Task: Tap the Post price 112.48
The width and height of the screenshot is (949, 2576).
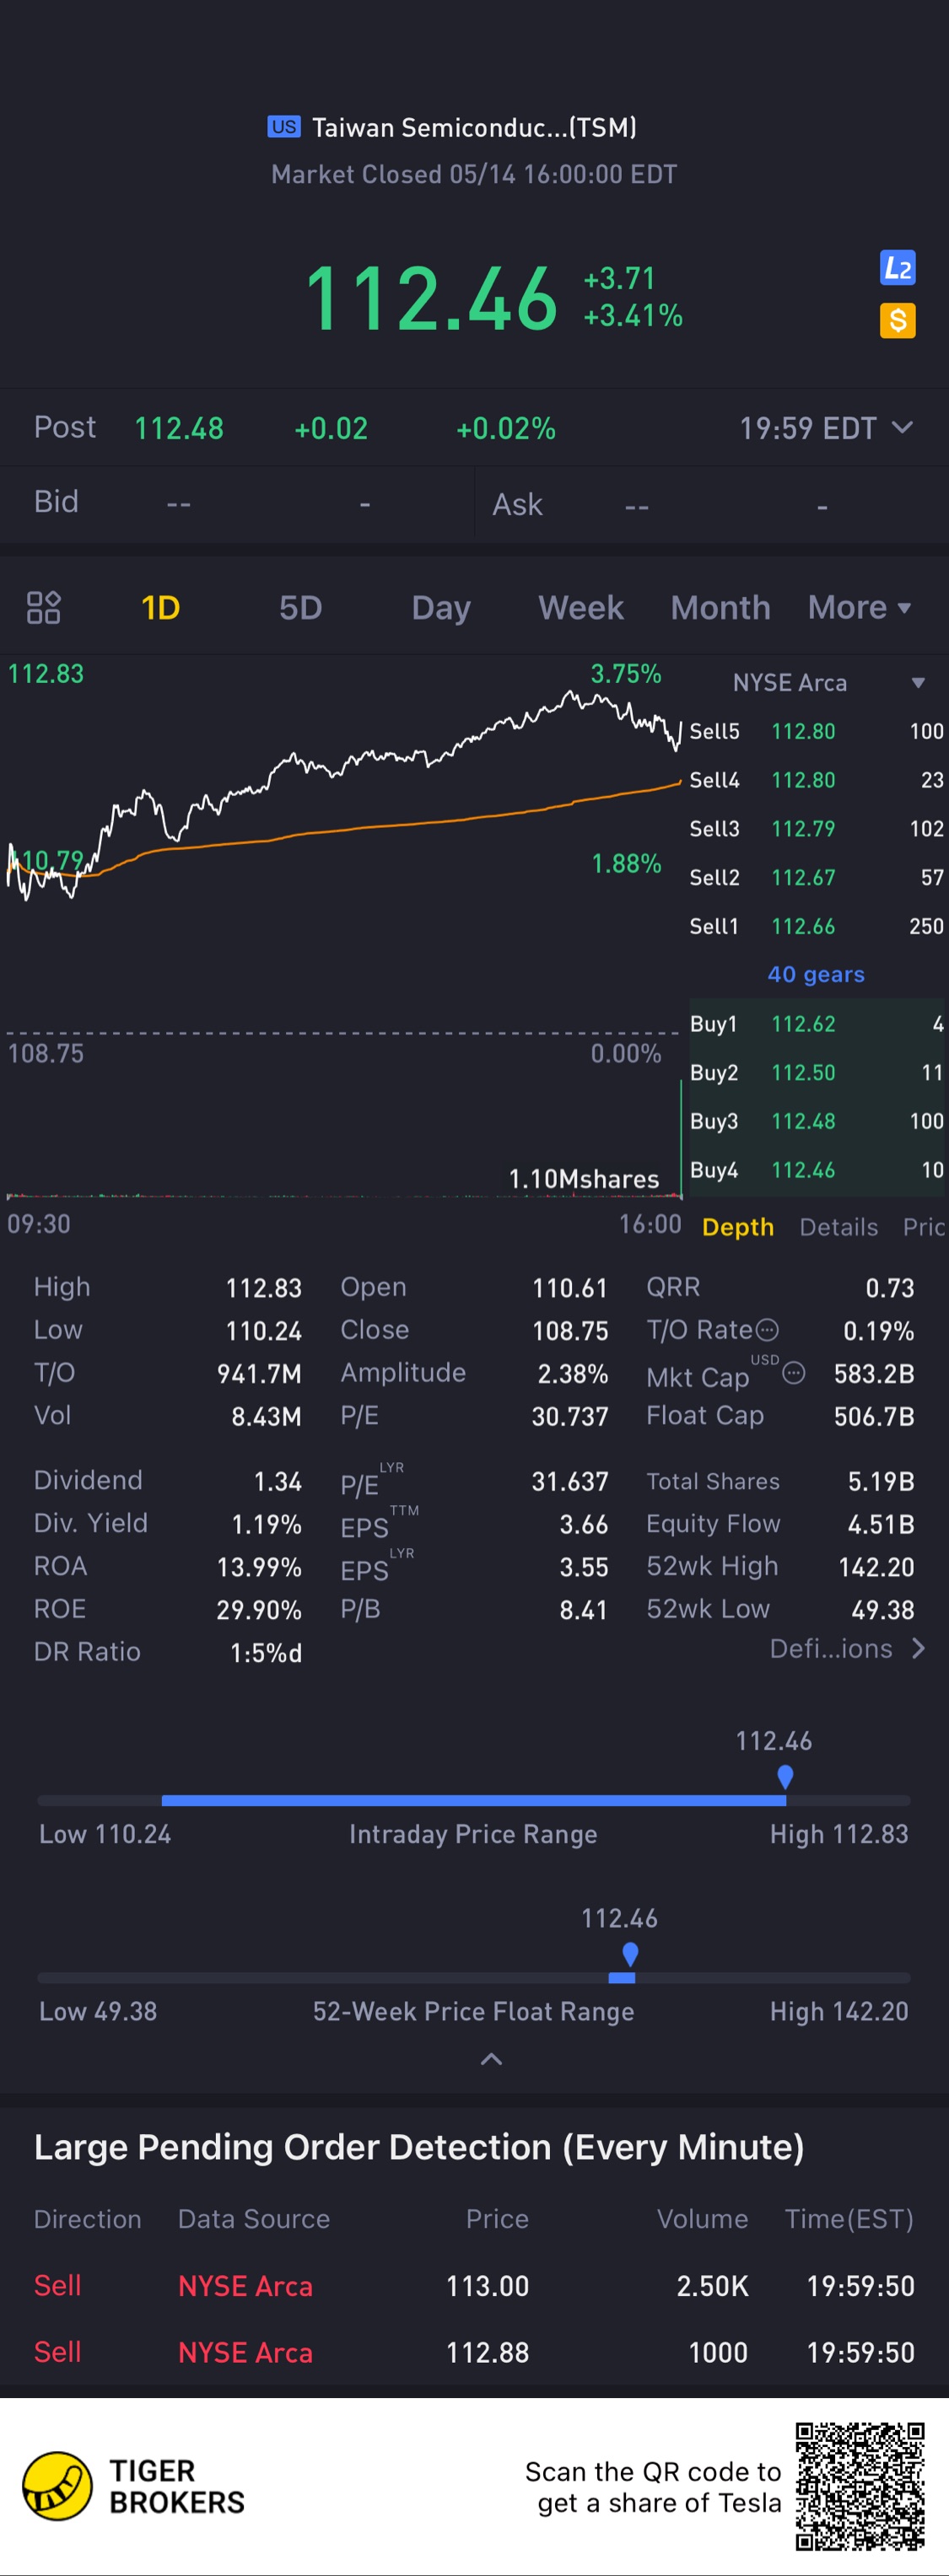Action: pyautogui.click(x=179, y=429)
